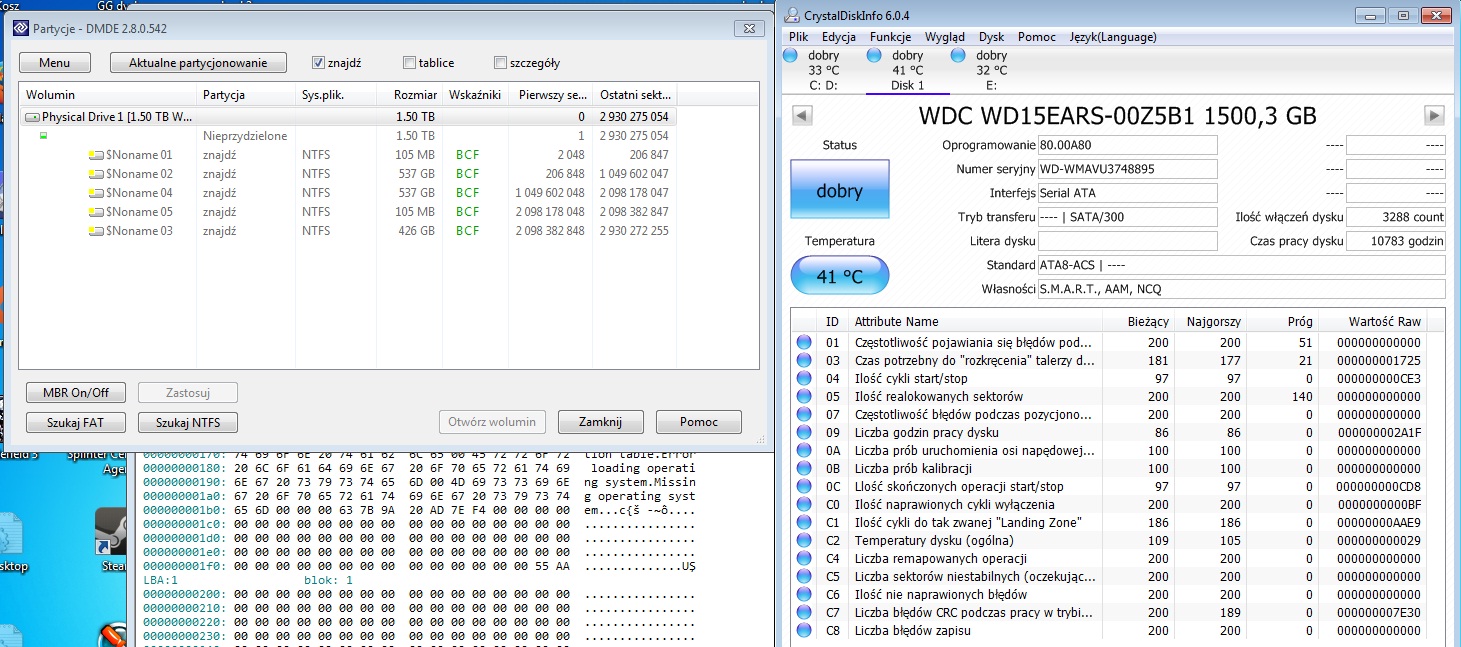Viewport: 1461px width, 647px height.
Task: Select the E: disk tab
Action: click(x=990, y=70)
